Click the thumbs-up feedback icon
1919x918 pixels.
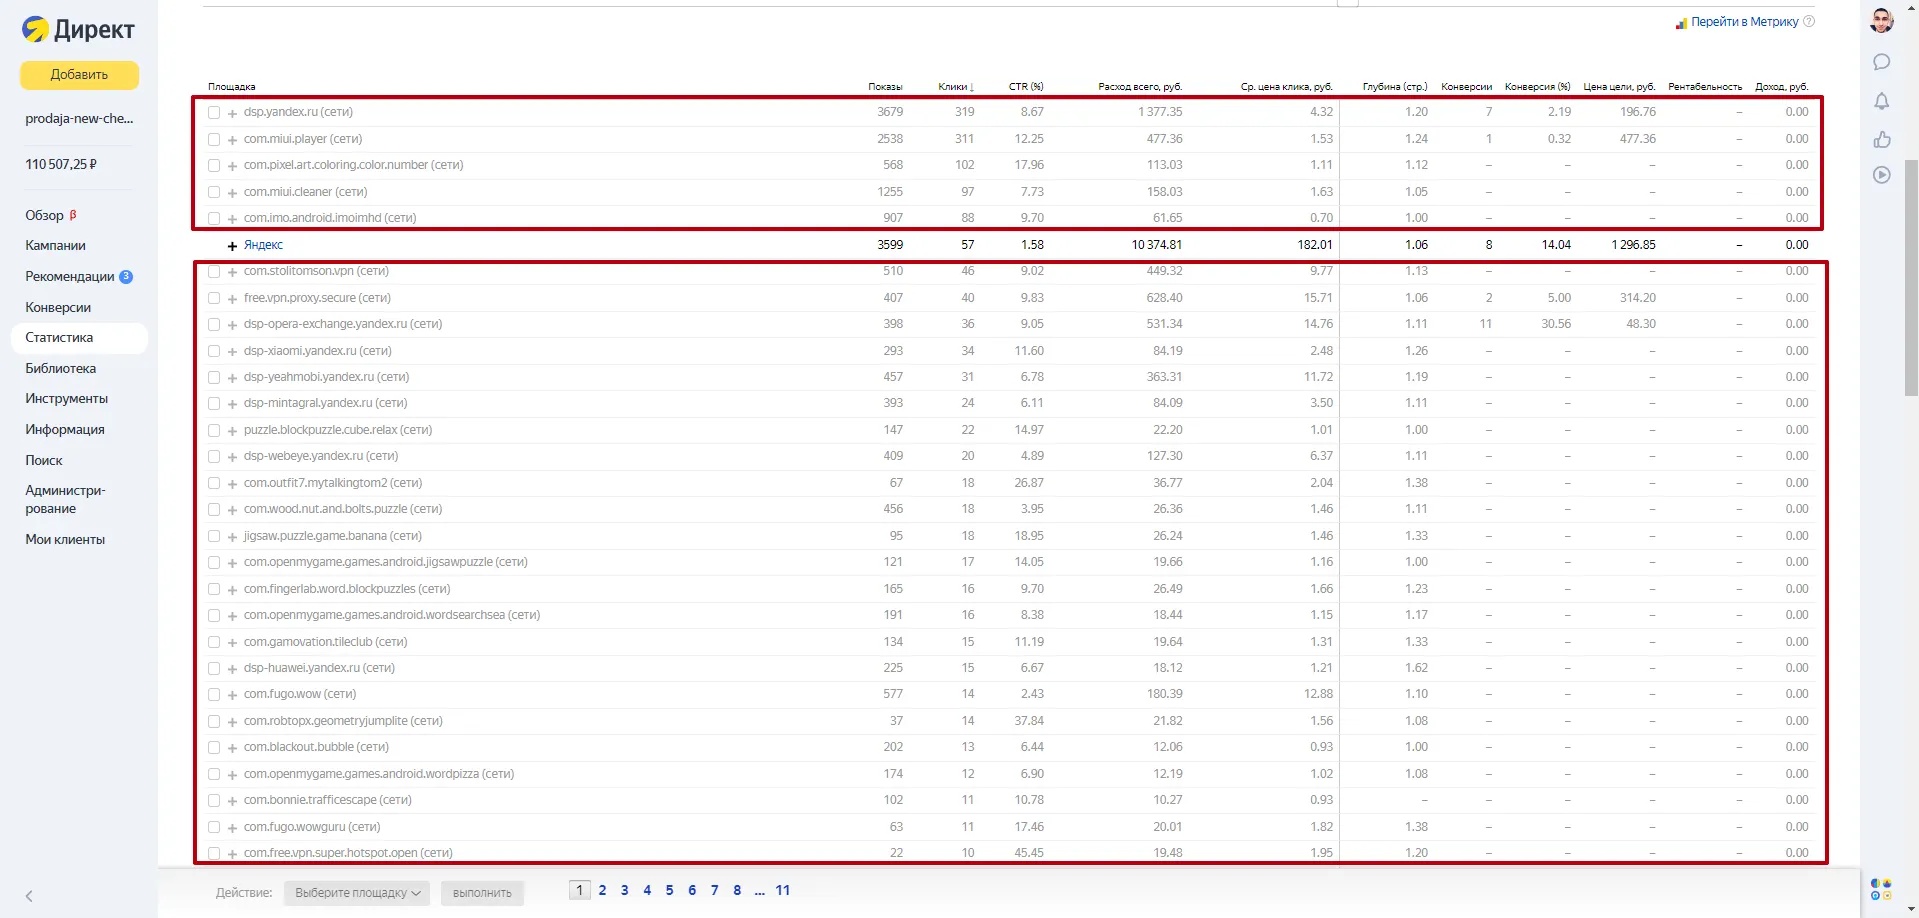[x=1881, y=139]
